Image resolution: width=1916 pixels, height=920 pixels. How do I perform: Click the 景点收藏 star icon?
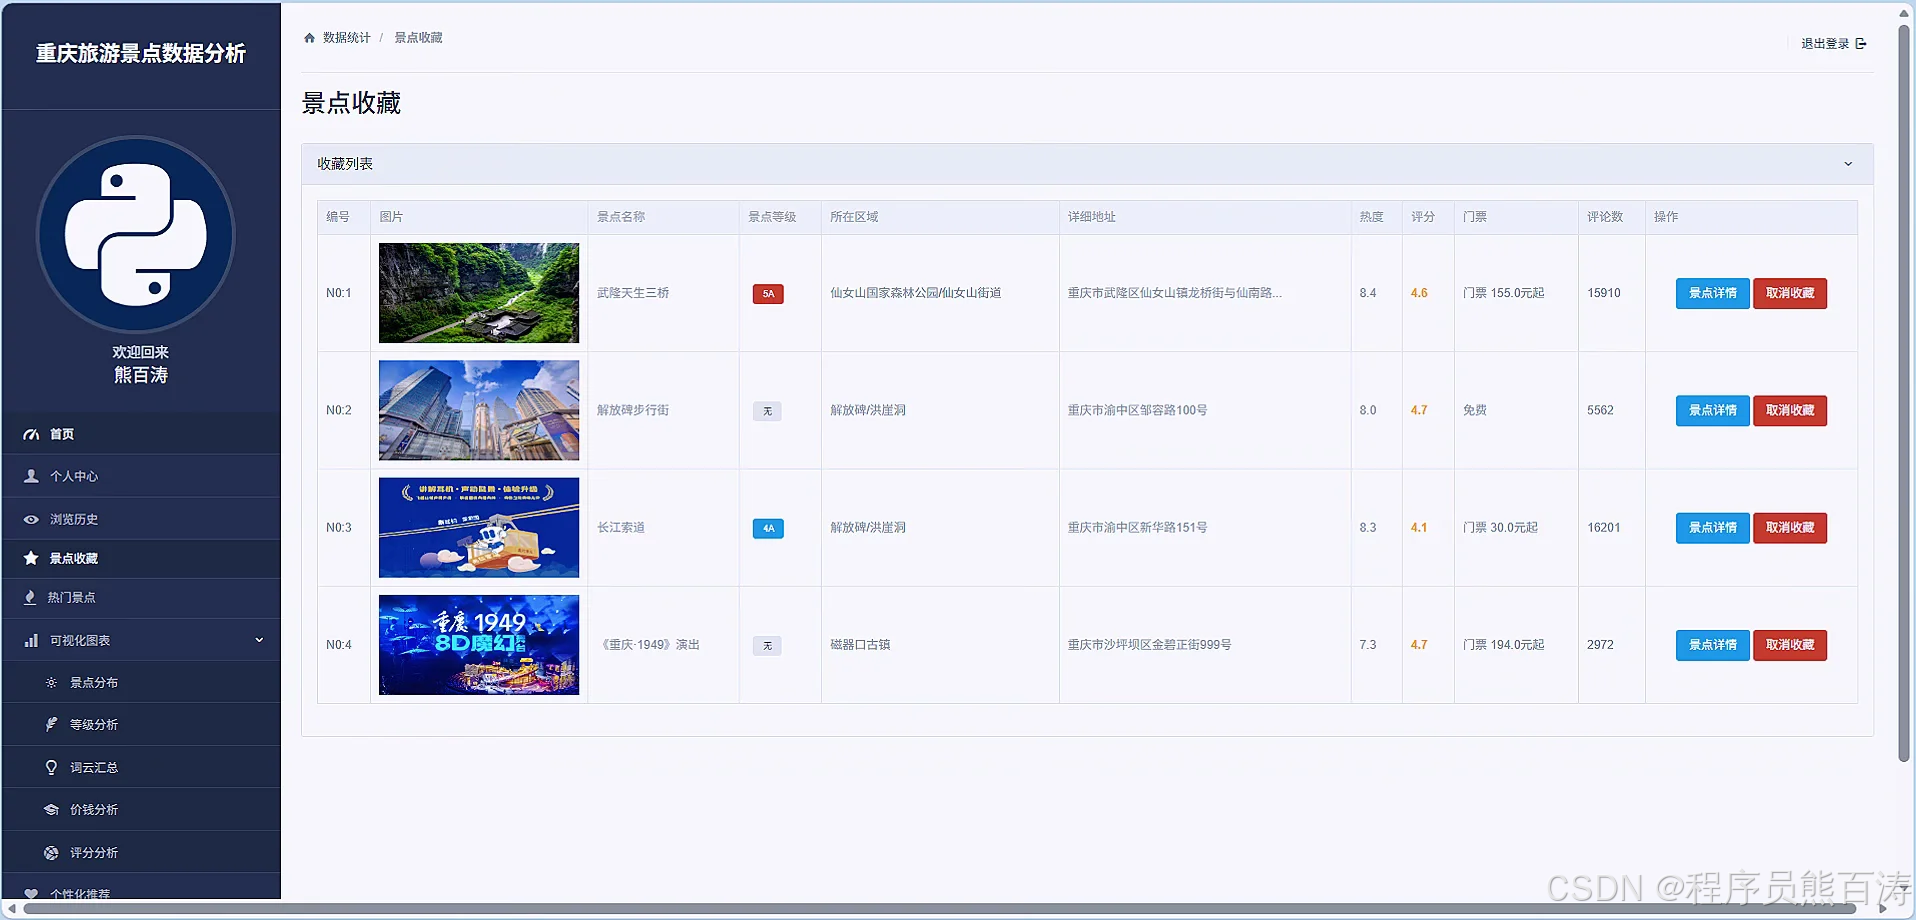pos(31,558)
